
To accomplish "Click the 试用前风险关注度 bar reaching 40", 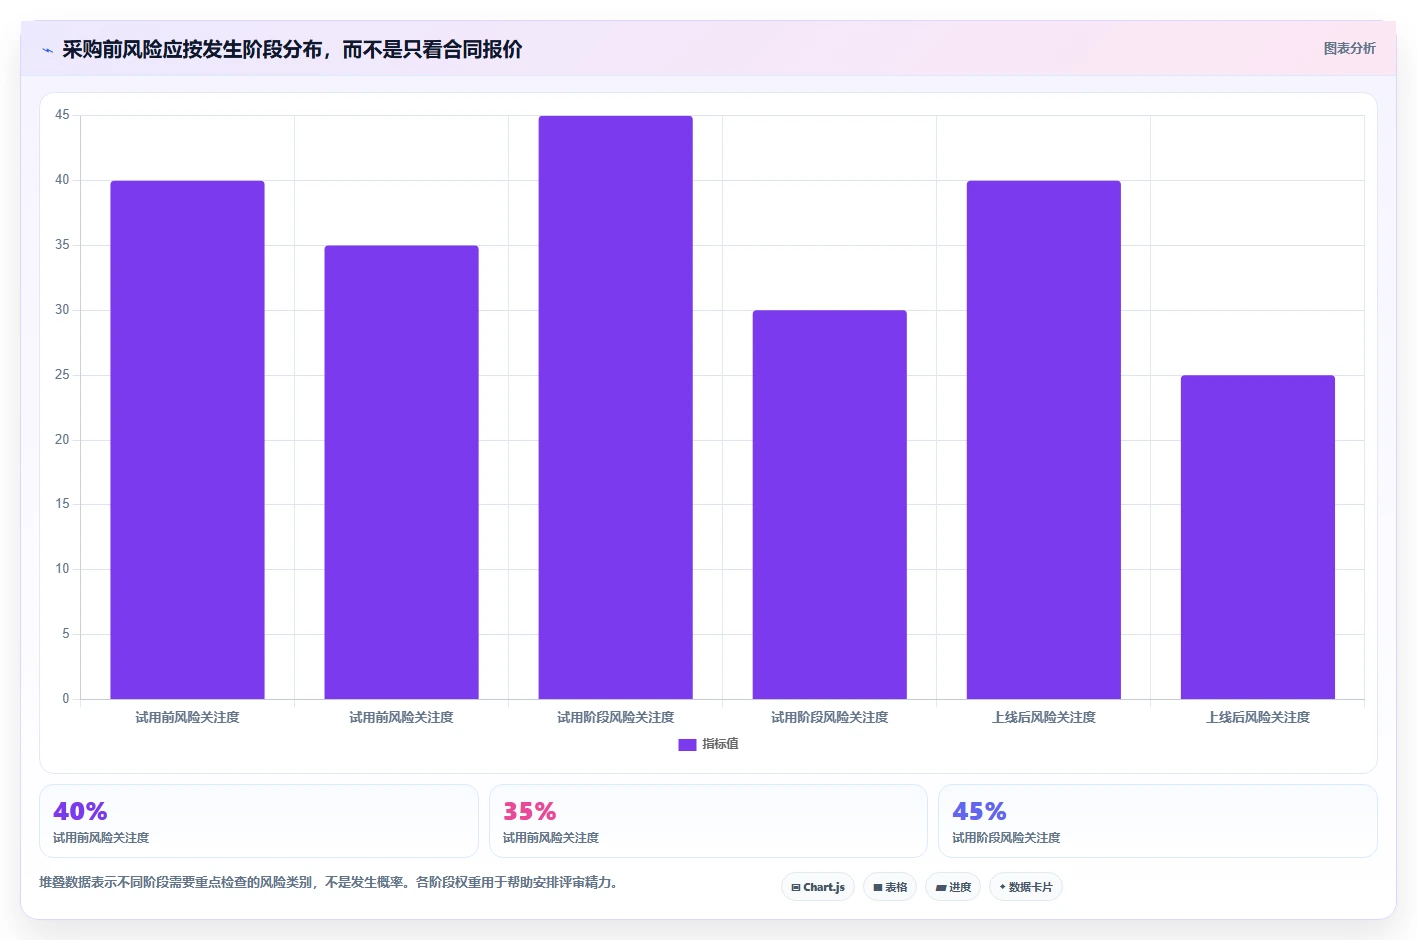I will (187, 440).
